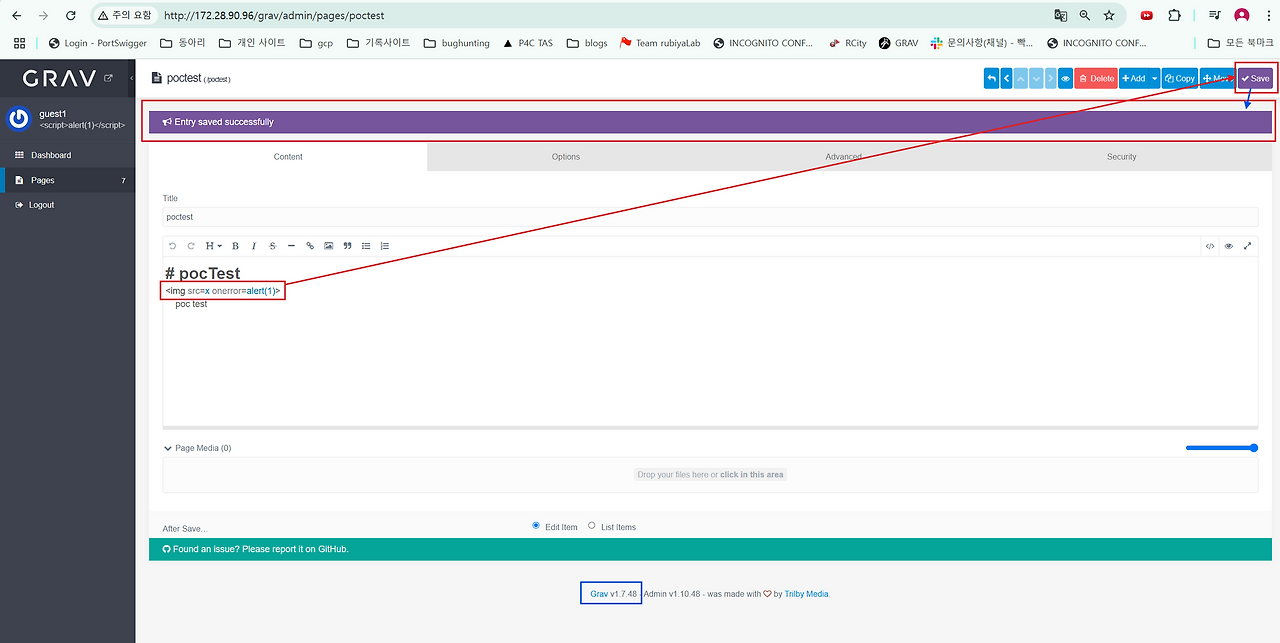Go to previous page with left chevron
The height and width of the screenshot is (643, 1280).
tap(1006, 78)
